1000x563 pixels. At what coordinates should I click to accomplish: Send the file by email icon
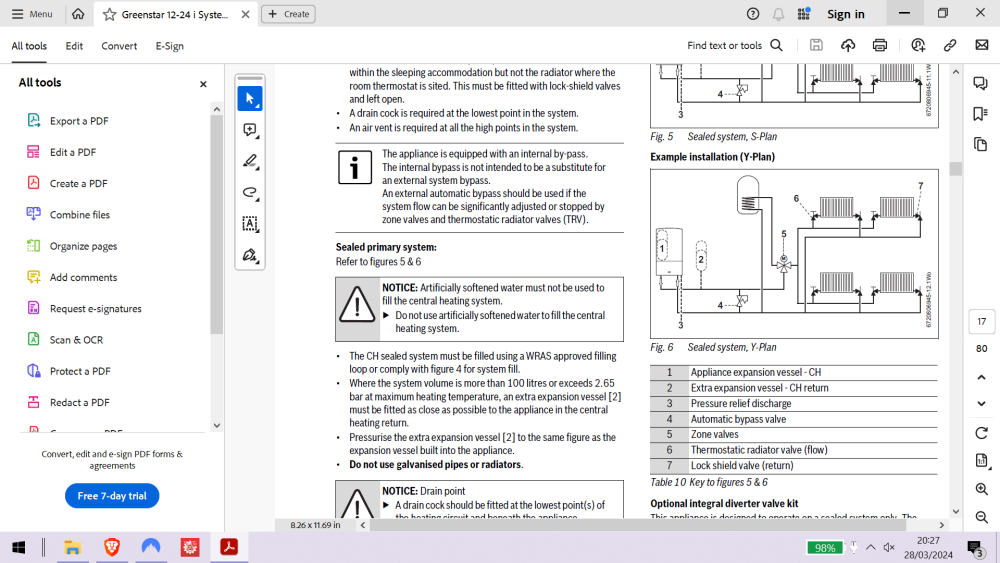point(982,45)
